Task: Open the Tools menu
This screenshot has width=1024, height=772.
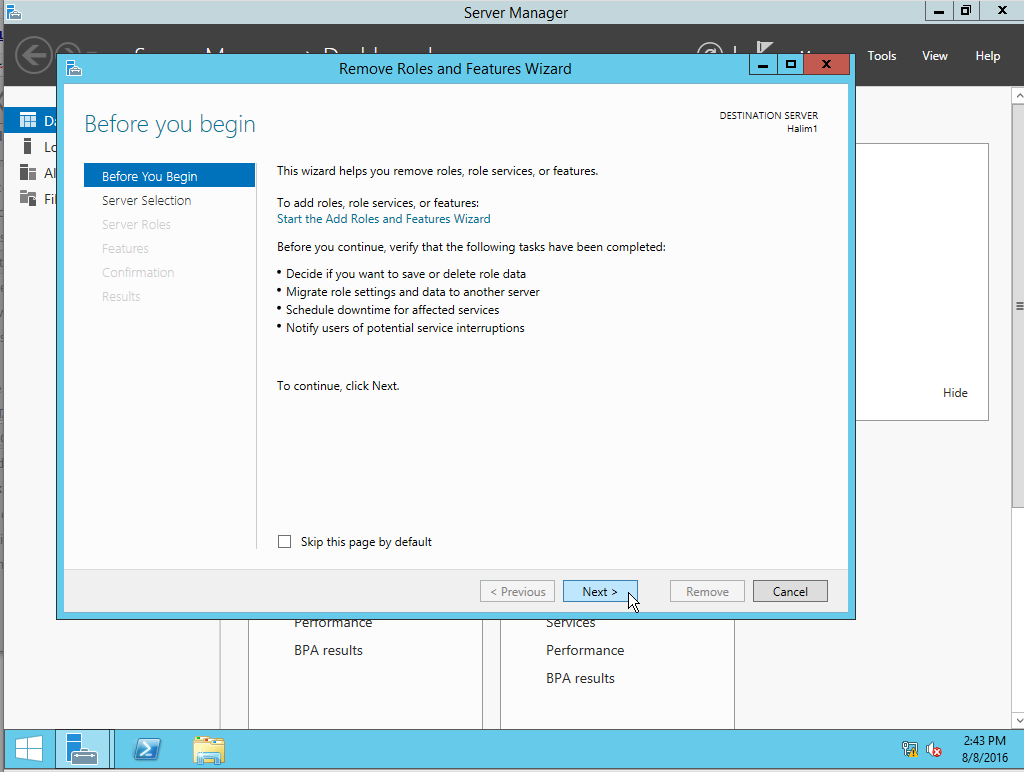Action: [x=881, y=56]
